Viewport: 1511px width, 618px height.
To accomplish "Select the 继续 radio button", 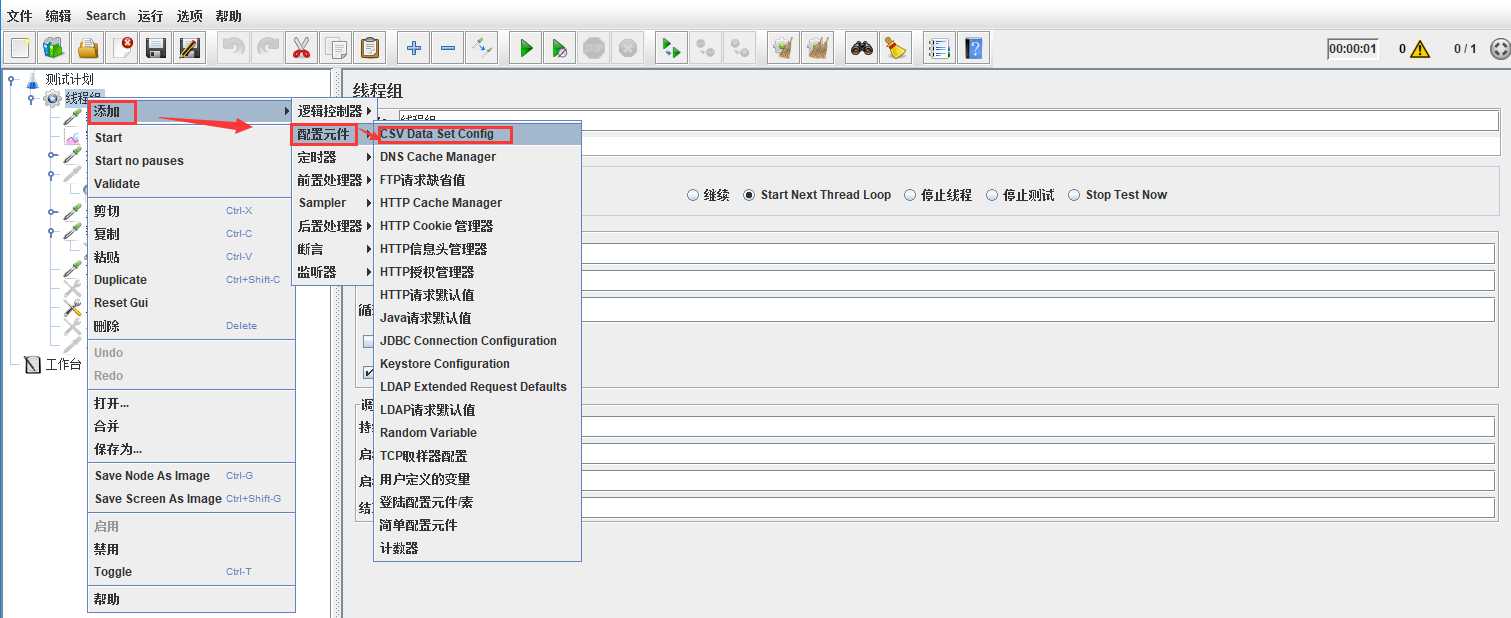I will click(x=693, y=195).
